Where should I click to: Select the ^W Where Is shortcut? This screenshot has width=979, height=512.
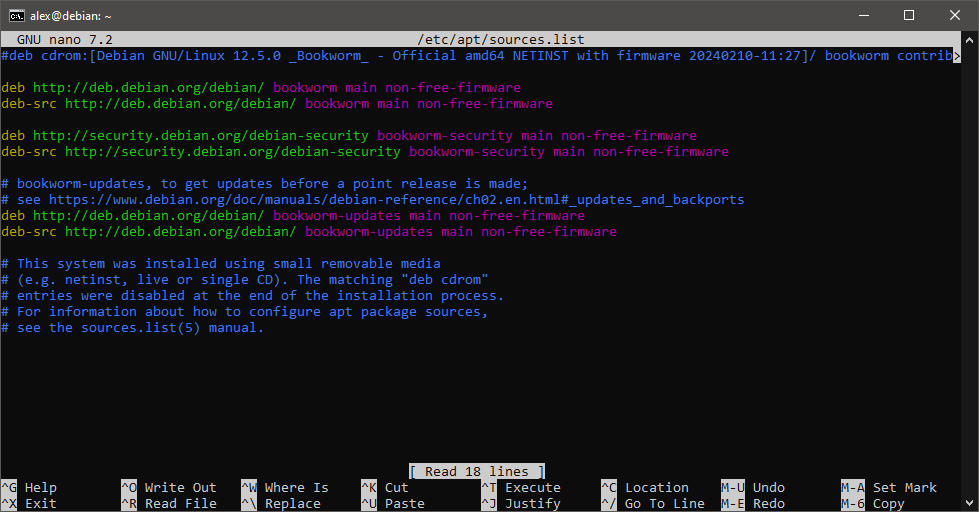[285, 488]
